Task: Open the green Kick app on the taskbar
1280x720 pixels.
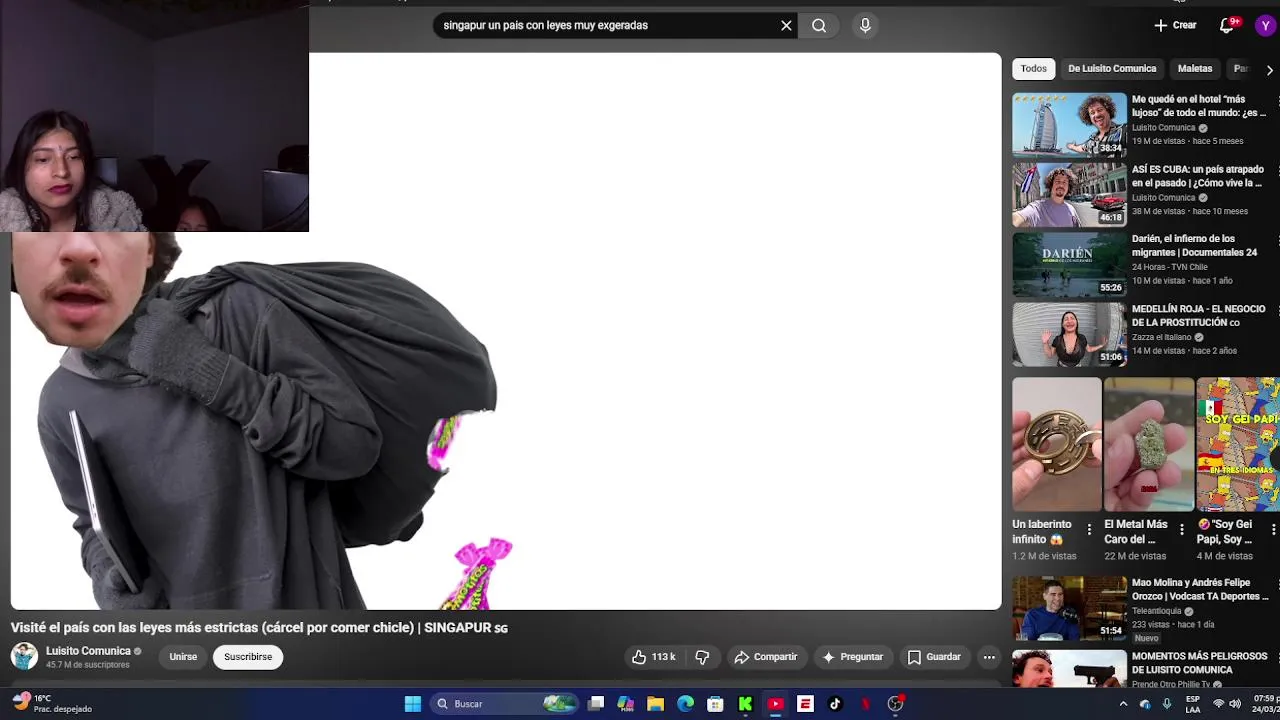Action: [745, 704]
